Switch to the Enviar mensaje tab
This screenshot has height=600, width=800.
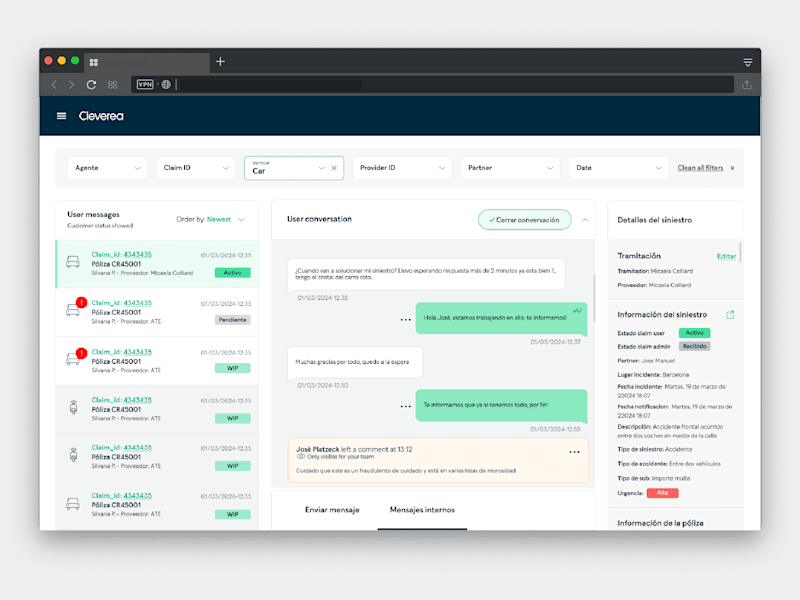pyautogui.click(x=332, y=510)
